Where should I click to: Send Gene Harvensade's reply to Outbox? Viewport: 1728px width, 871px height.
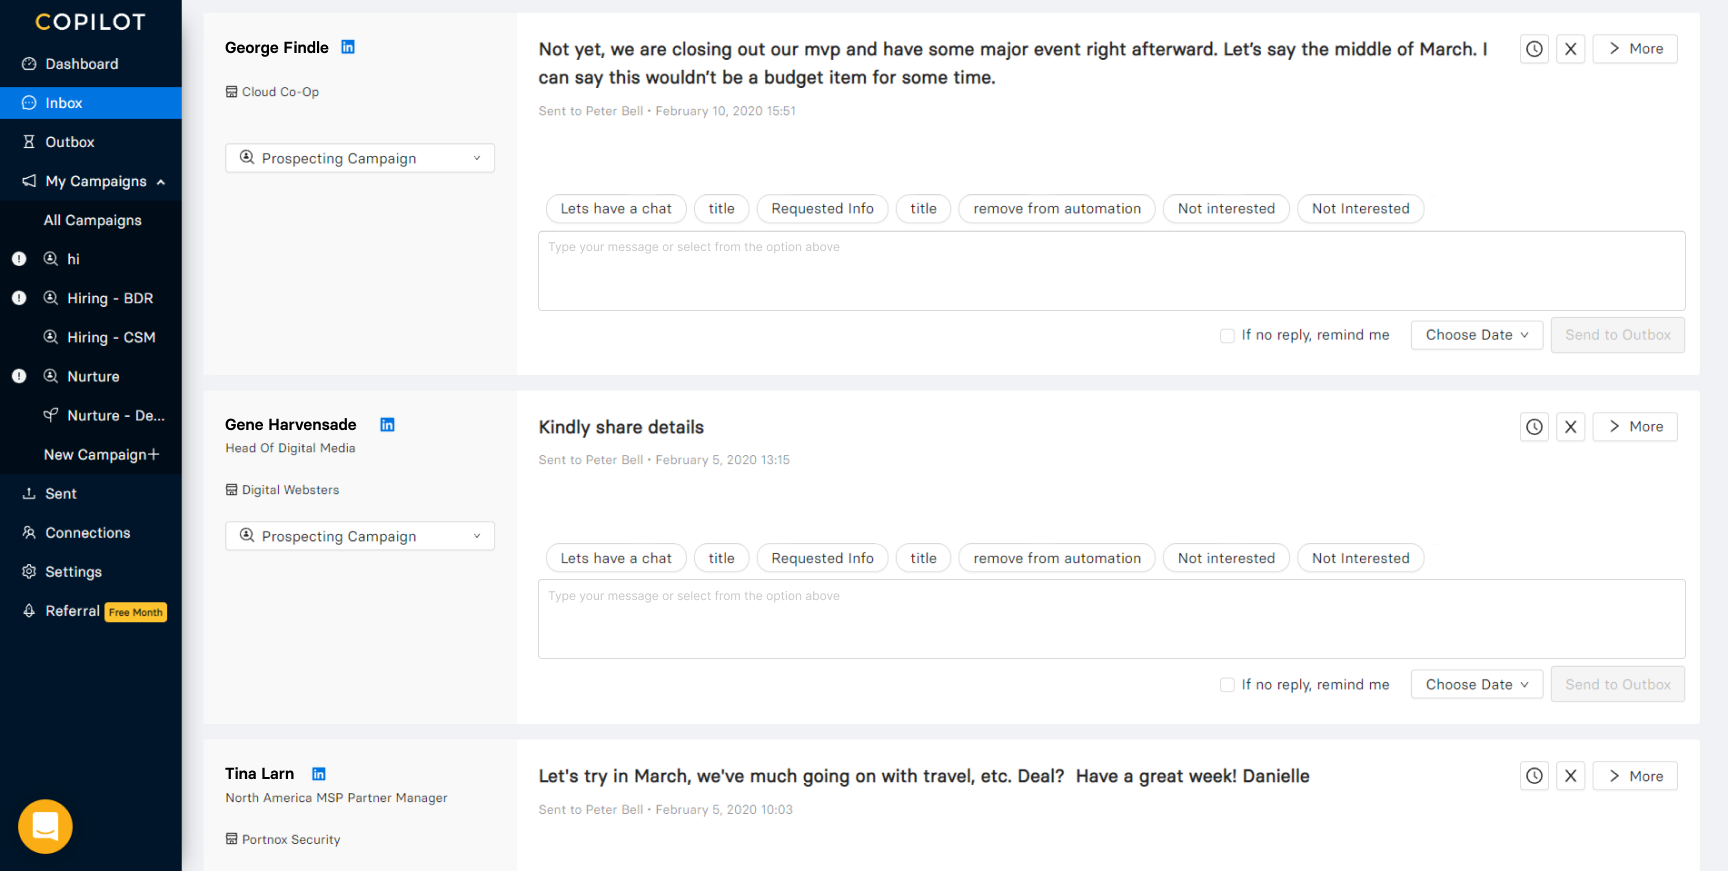click(x=1617, y=685)
